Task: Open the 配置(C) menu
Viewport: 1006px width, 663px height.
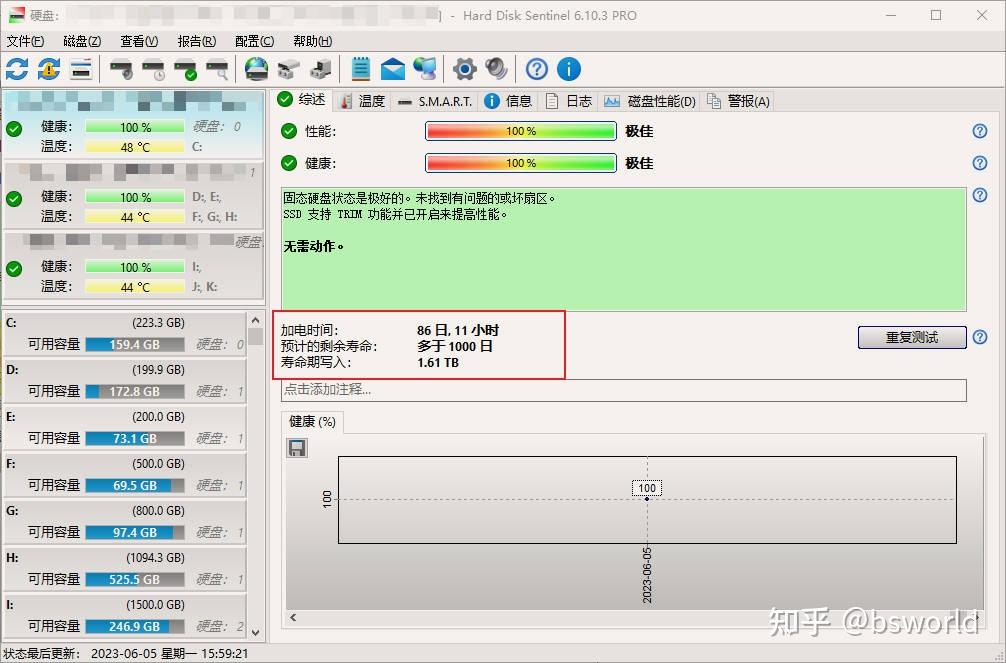Action: pyautogui.click(x=253, y=41)
